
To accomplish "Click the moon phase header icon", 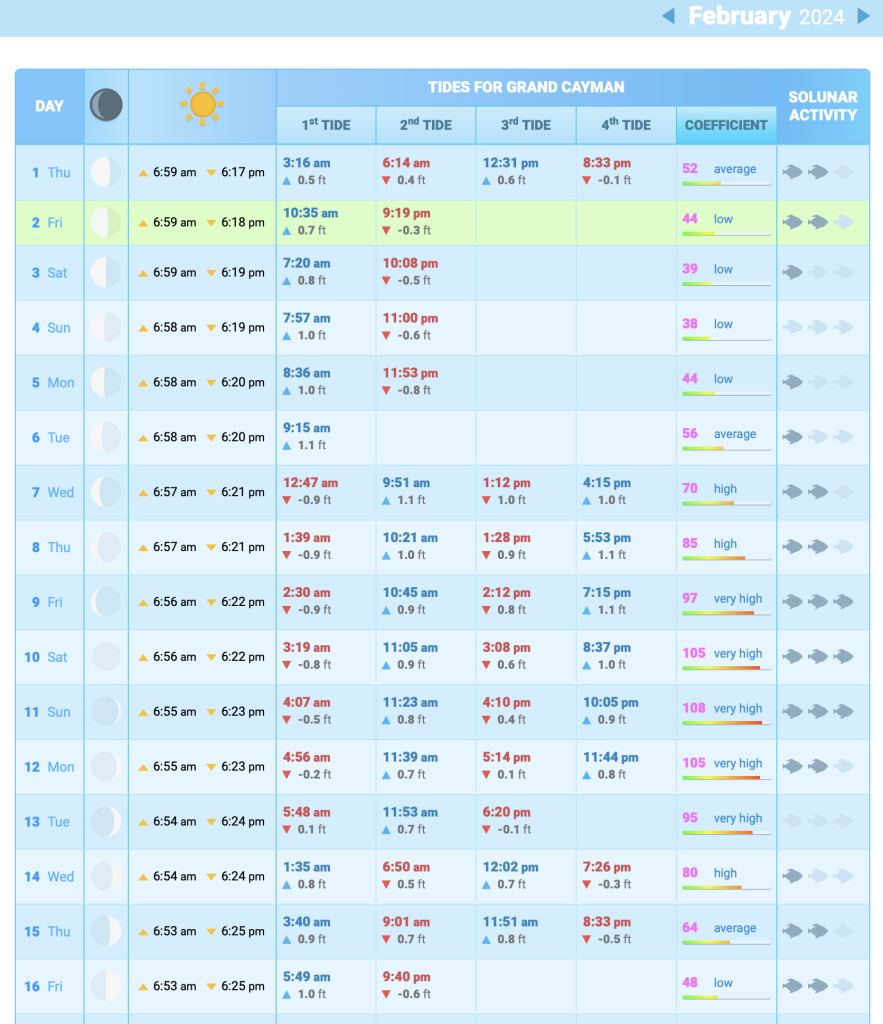I will pyautogui.click(x=106, y=105).
